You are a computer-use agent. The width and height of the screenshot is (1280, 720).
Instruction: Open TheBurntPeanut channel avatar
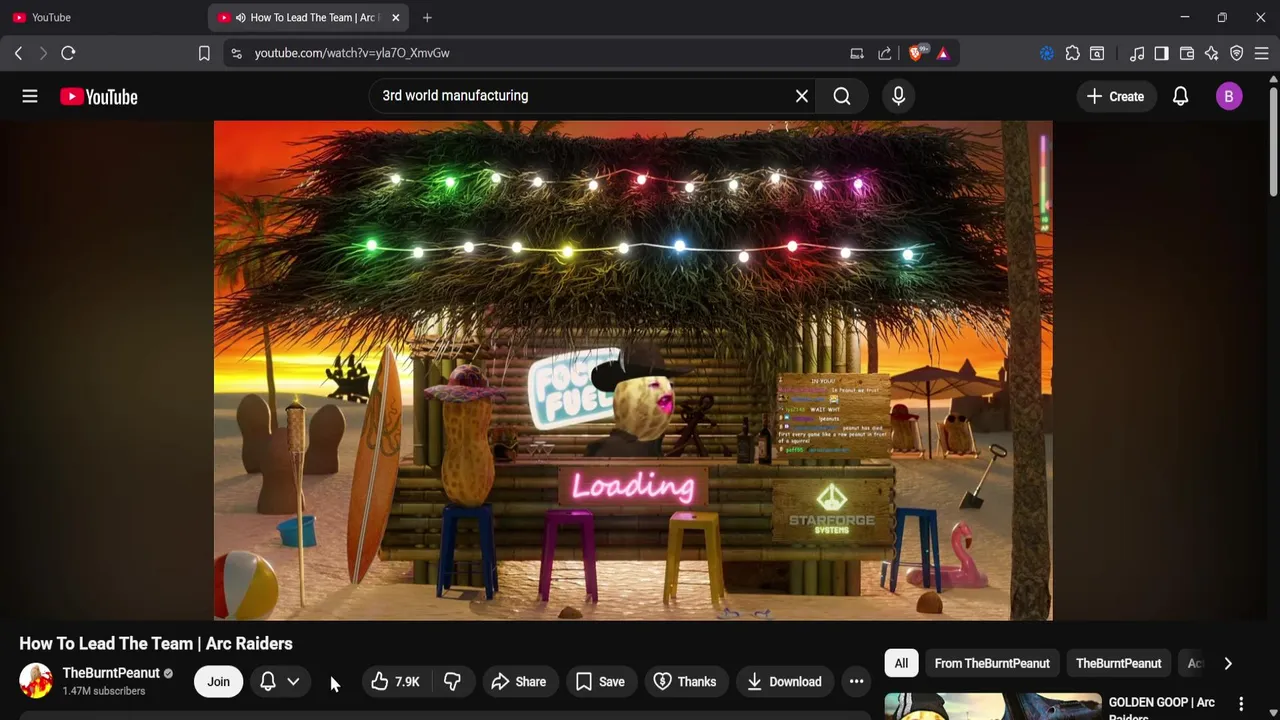point(36,681)
